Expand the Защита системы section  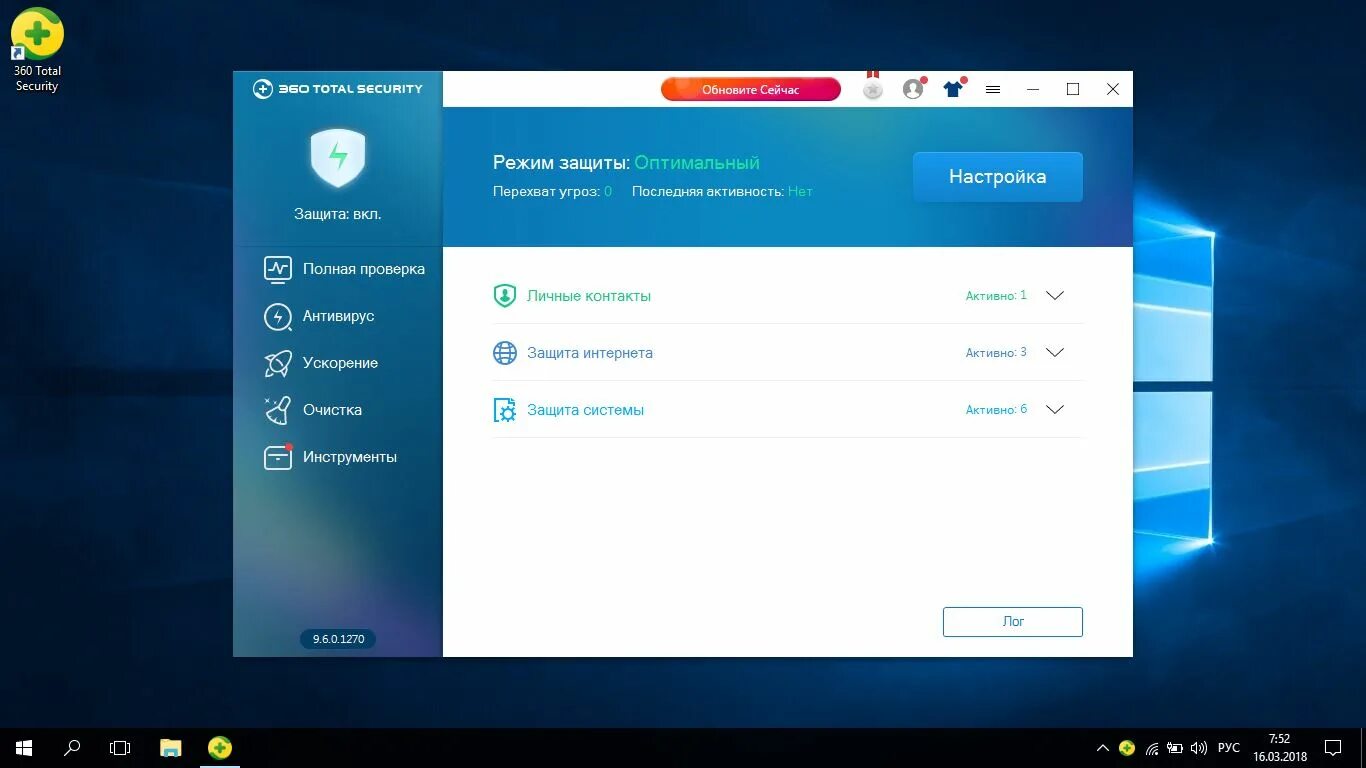1055,409
